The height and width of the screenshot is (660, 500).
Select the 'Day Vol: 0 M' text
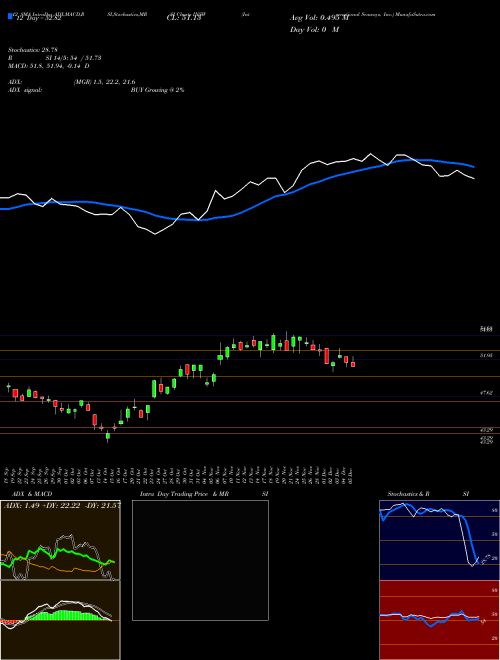tap(314, 30)
